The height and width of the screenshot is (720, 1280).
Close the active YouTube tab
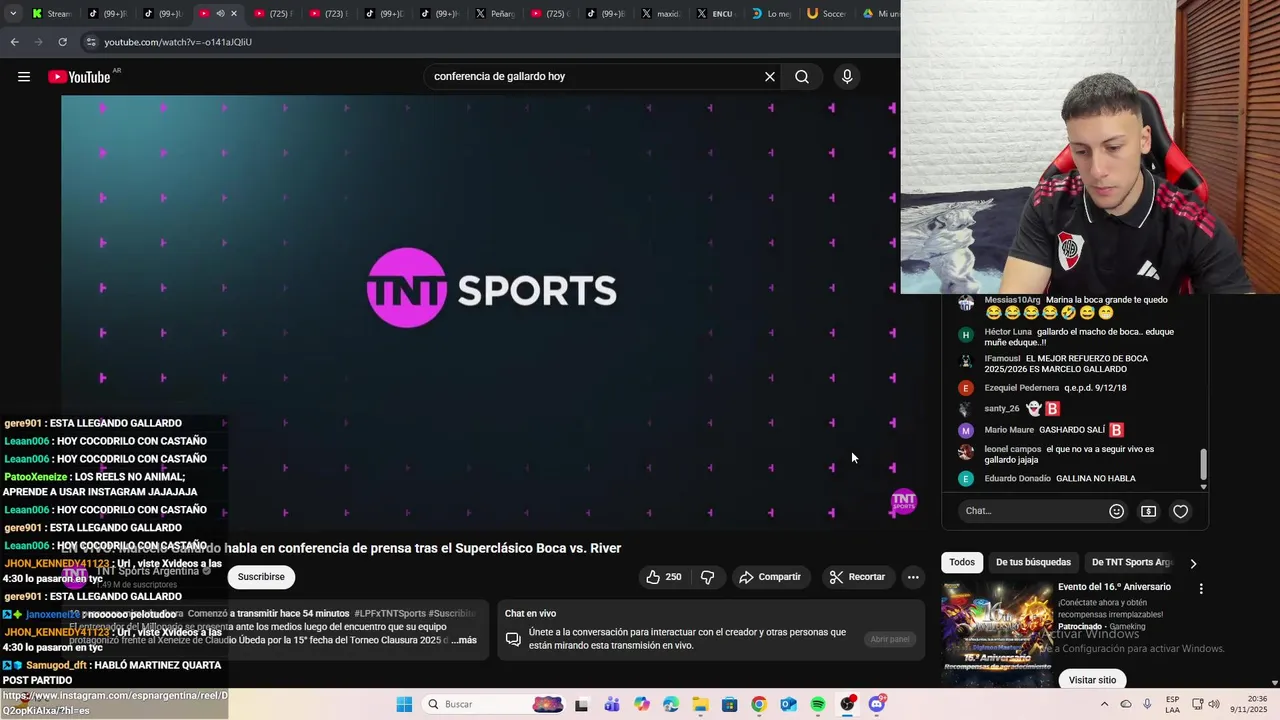(x=234, y=13)
